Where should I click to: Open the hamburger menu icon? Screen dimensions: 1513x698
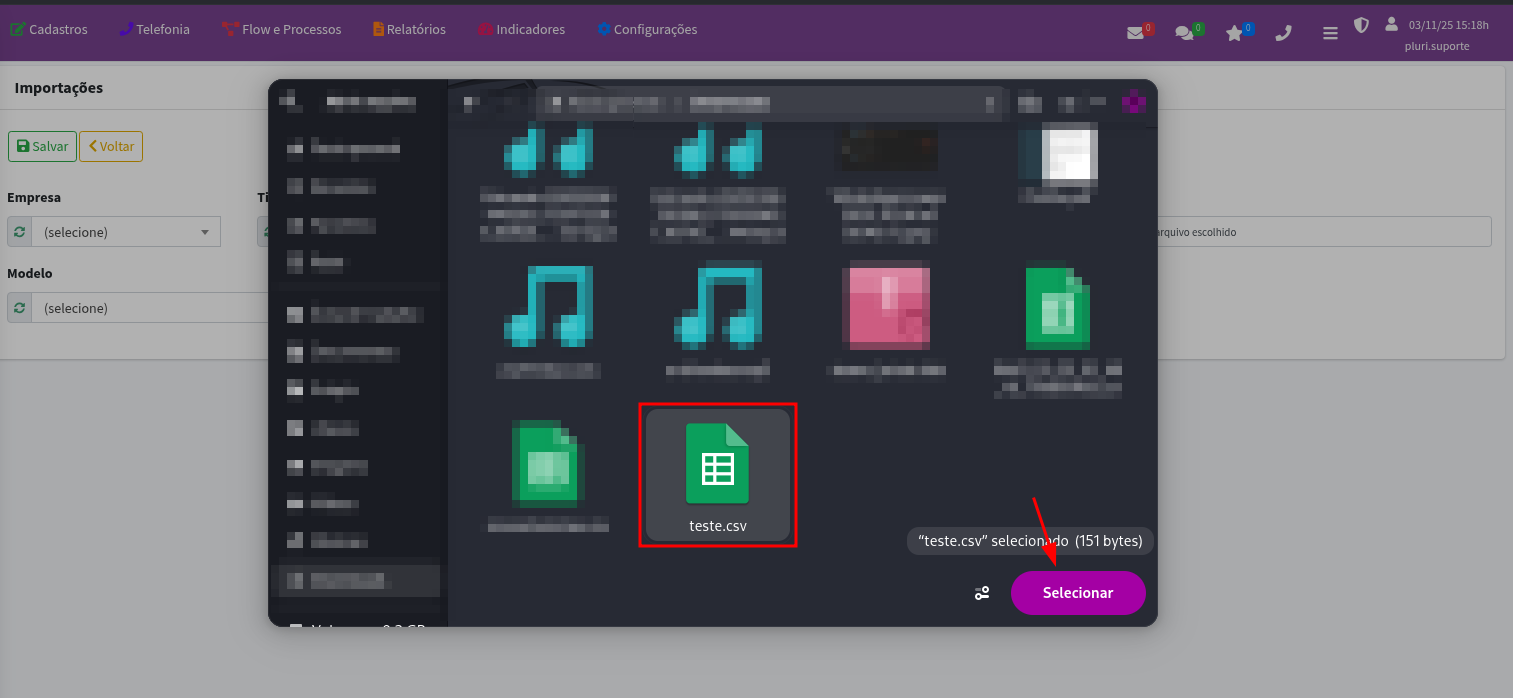click(x=1330, y=33)
